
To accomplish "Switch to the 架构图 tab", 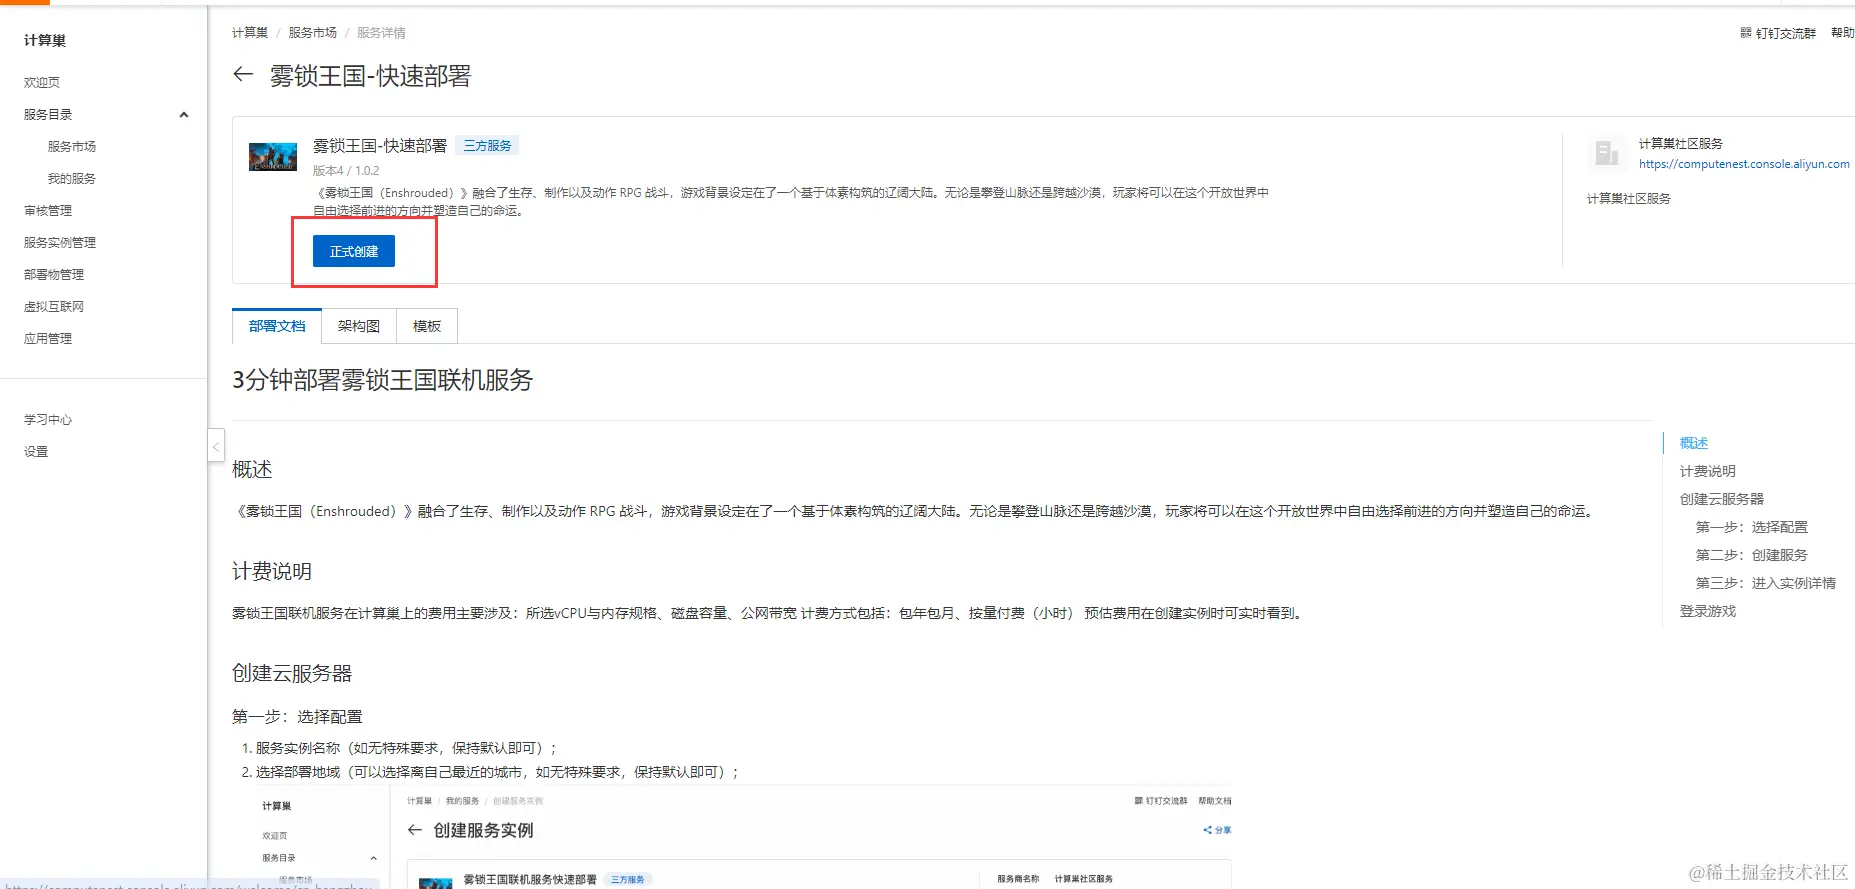I will [359, 326].
